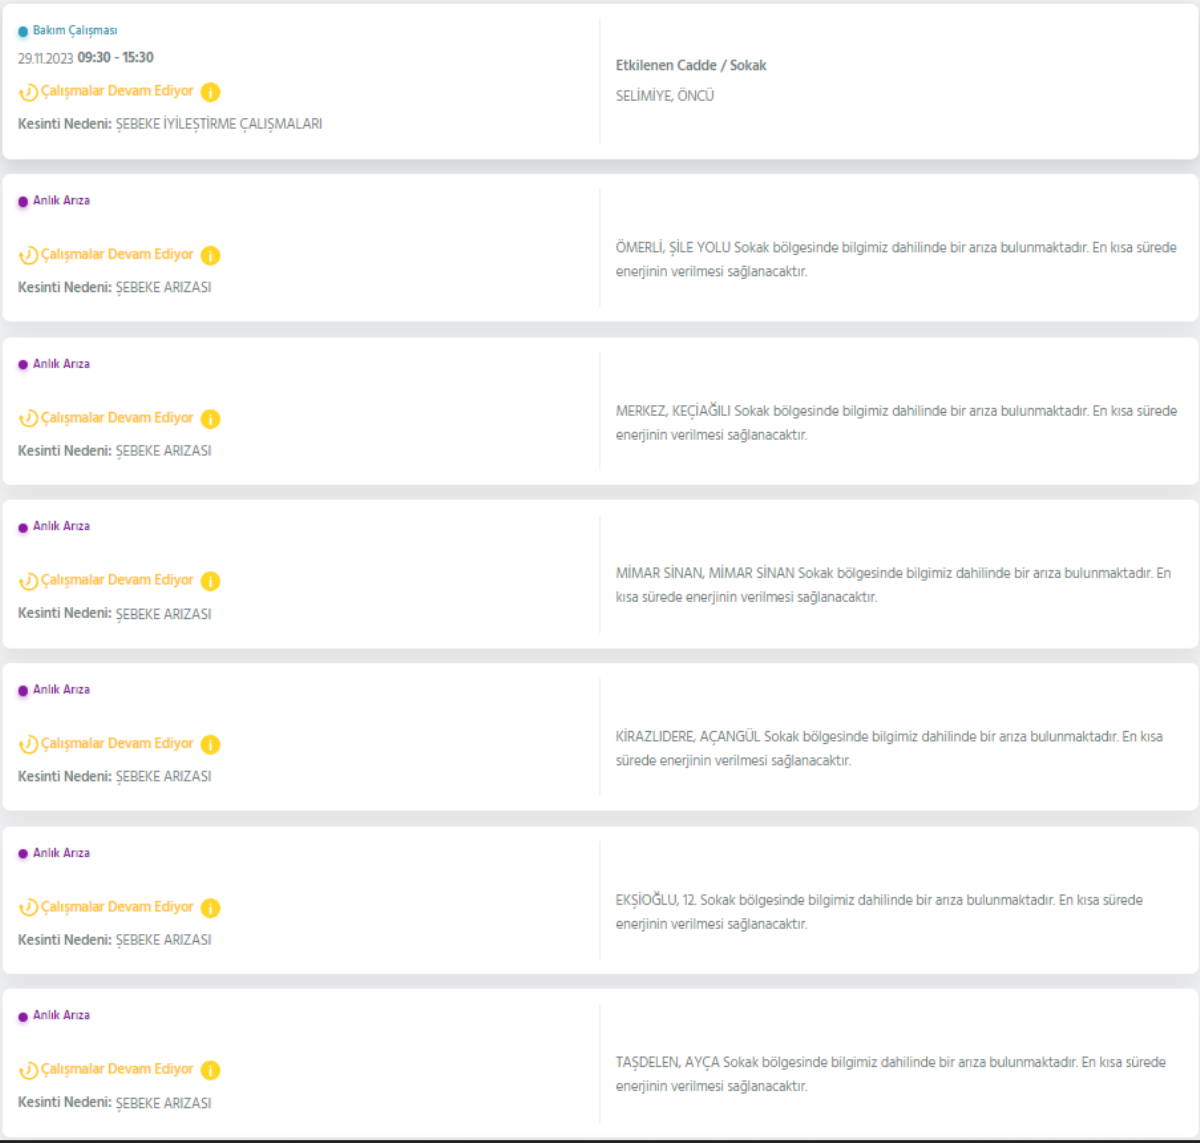Image resolution: width=1200 pixels, height=1143 pixels.
Task: Click the purple dot in the MERKEZ card
Action: (x=23, y=365)
